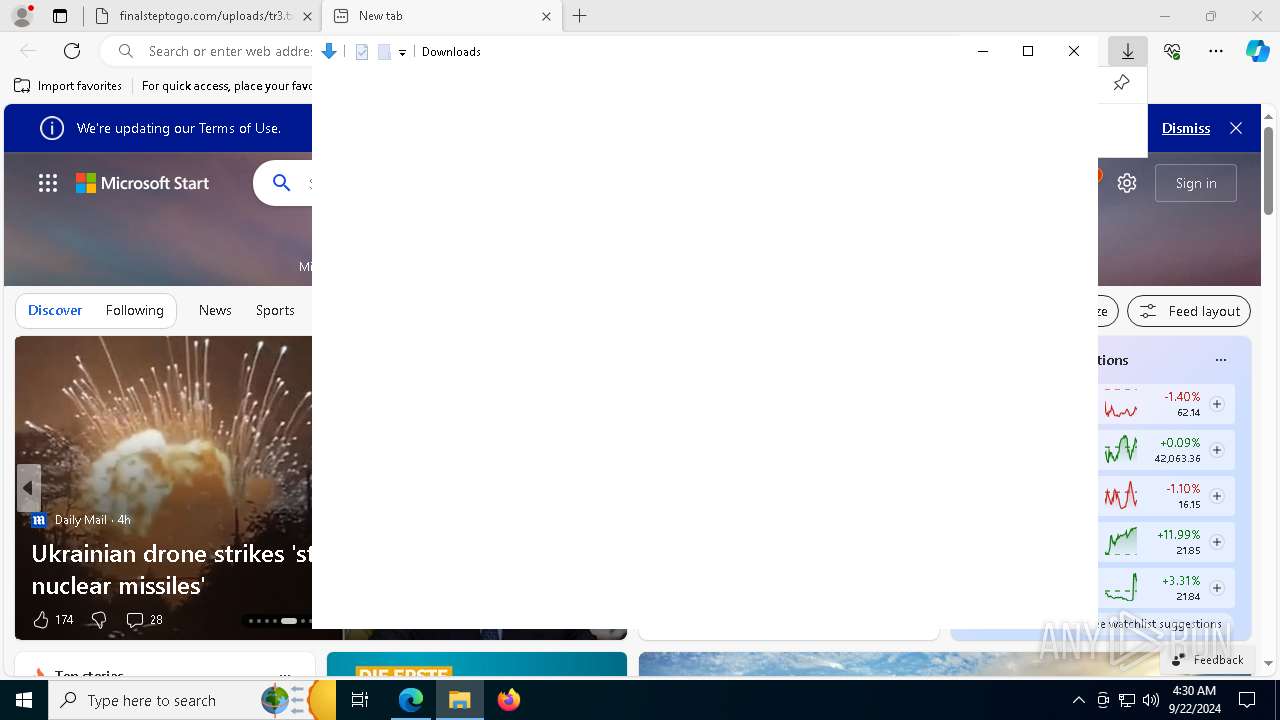Open the Sports category
This screenshot has width=1280, height=720.
[275, 311]
